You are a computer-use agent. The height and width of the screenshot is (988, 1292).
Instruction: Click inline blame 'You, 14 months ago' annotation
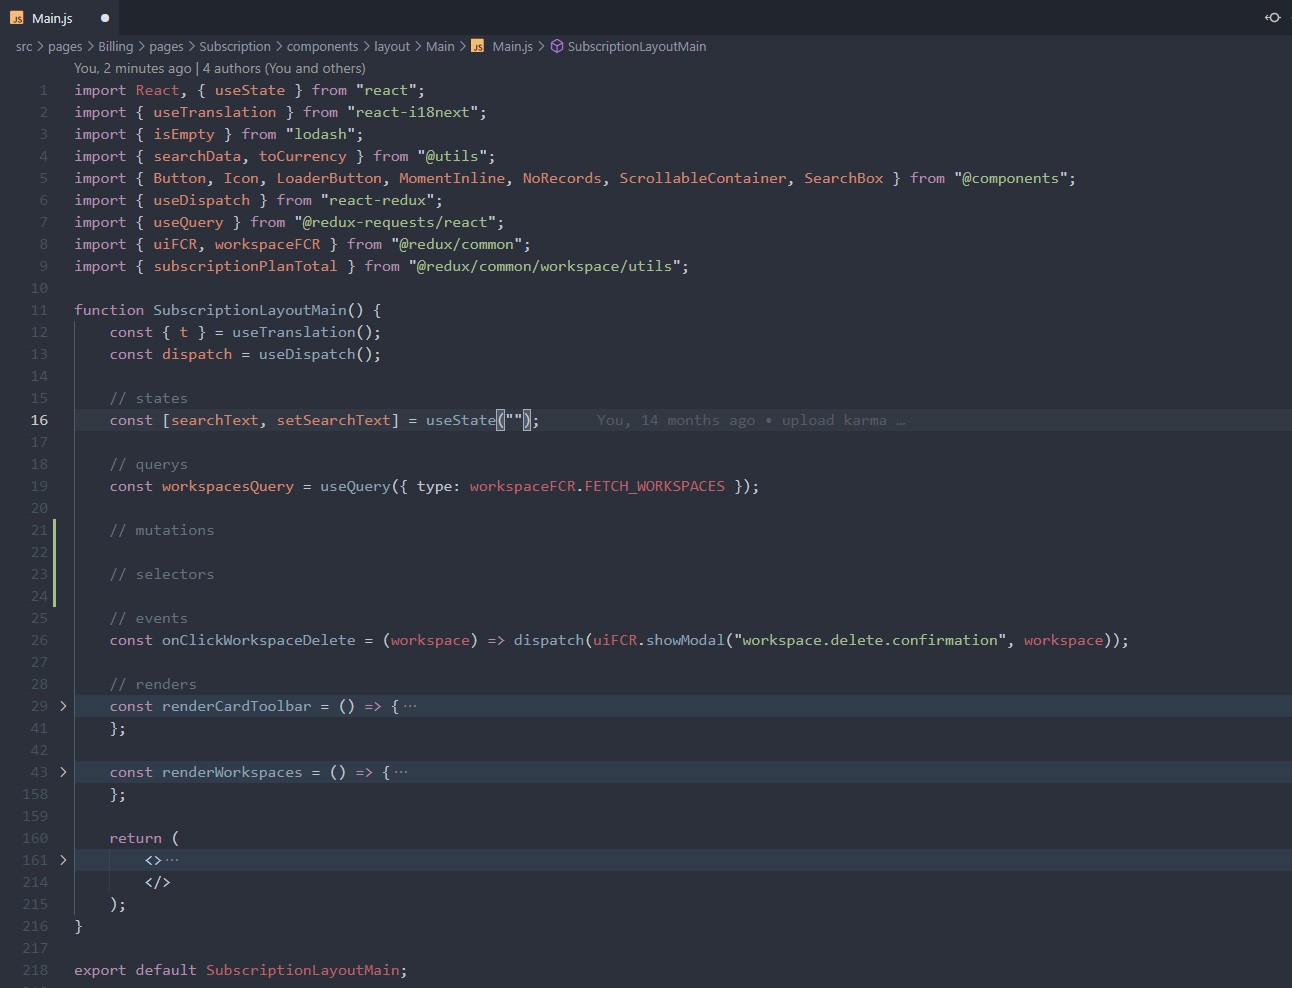coord(751,420)
